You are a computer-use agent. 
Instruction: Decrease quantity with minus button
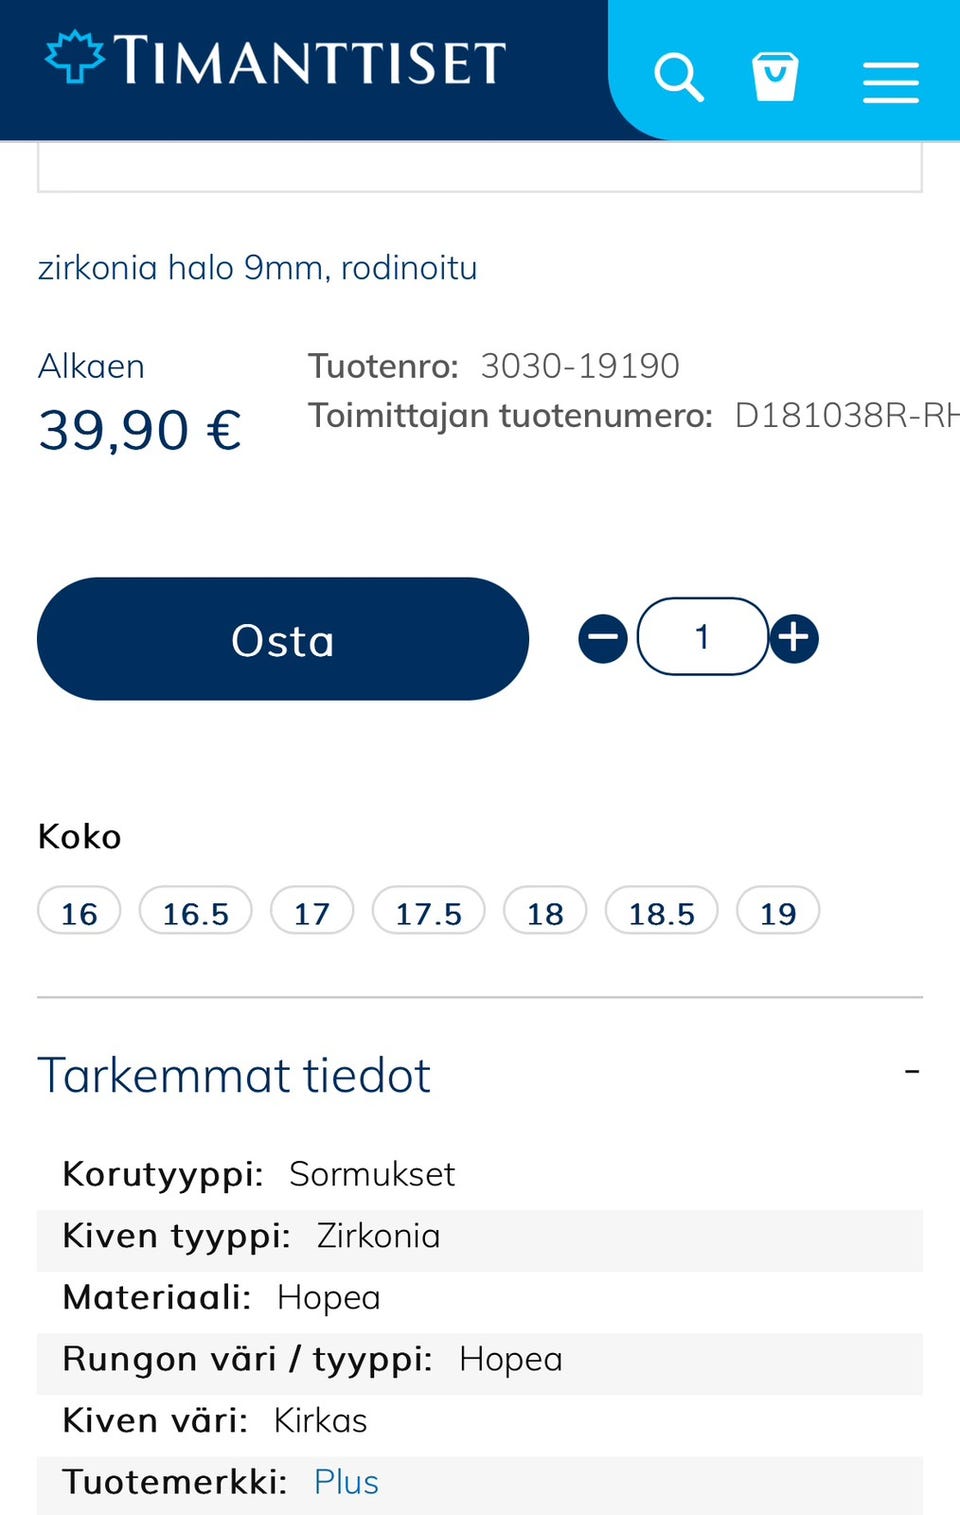603,638
